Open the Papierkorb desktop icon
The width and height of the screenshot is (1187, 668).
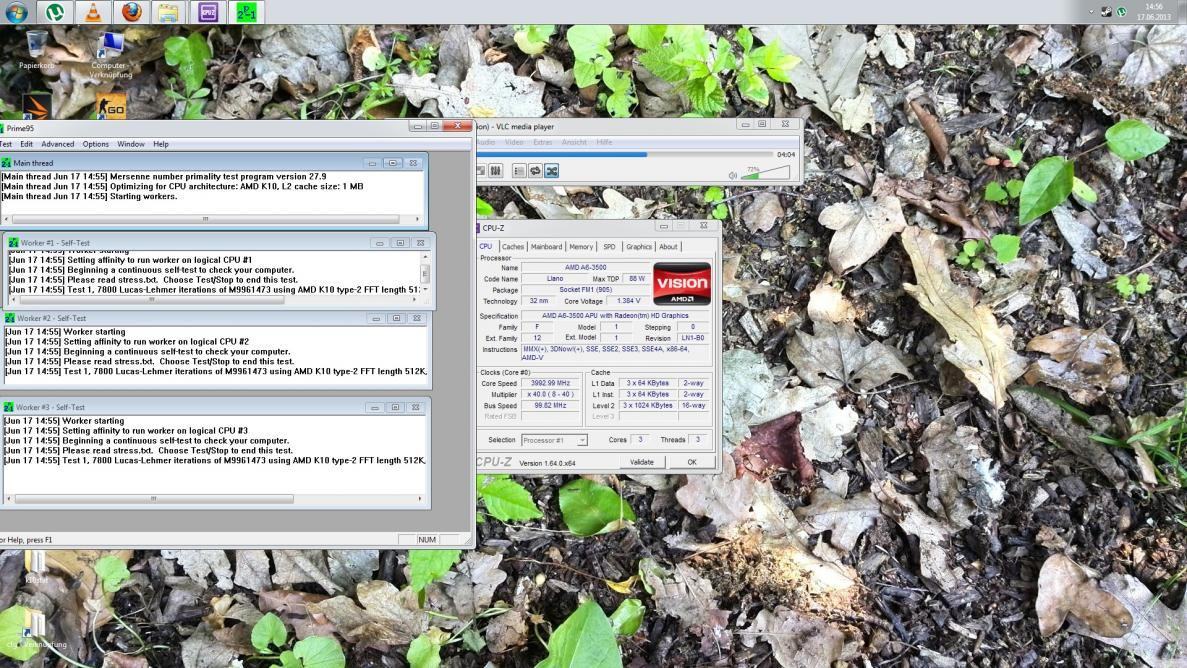(x=36, y=50)
